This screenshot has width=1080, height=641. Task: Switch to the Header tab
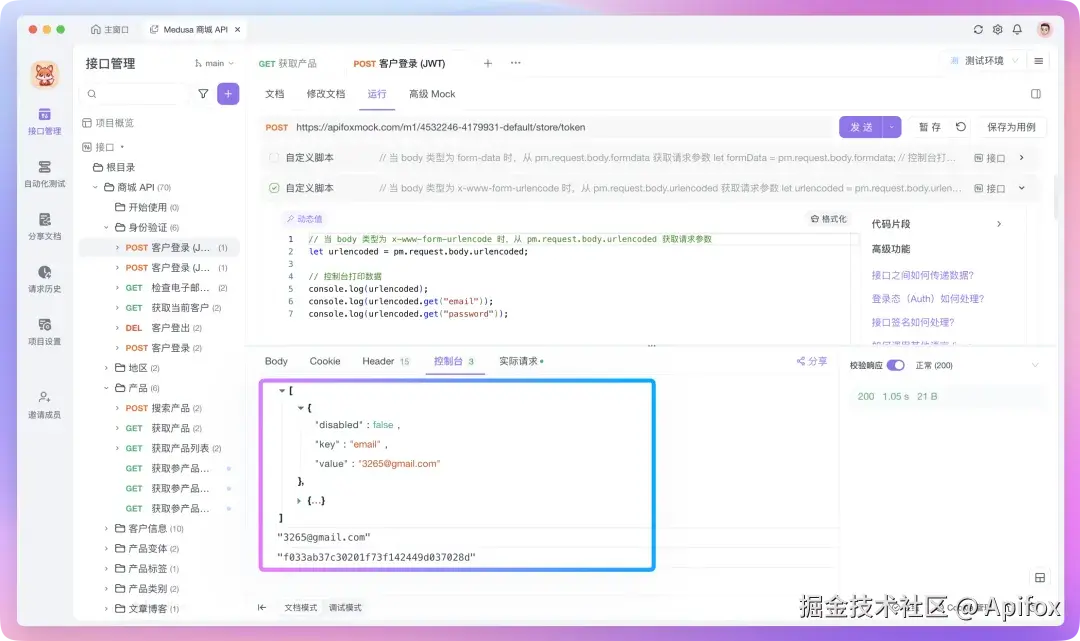tap(385, 361)
